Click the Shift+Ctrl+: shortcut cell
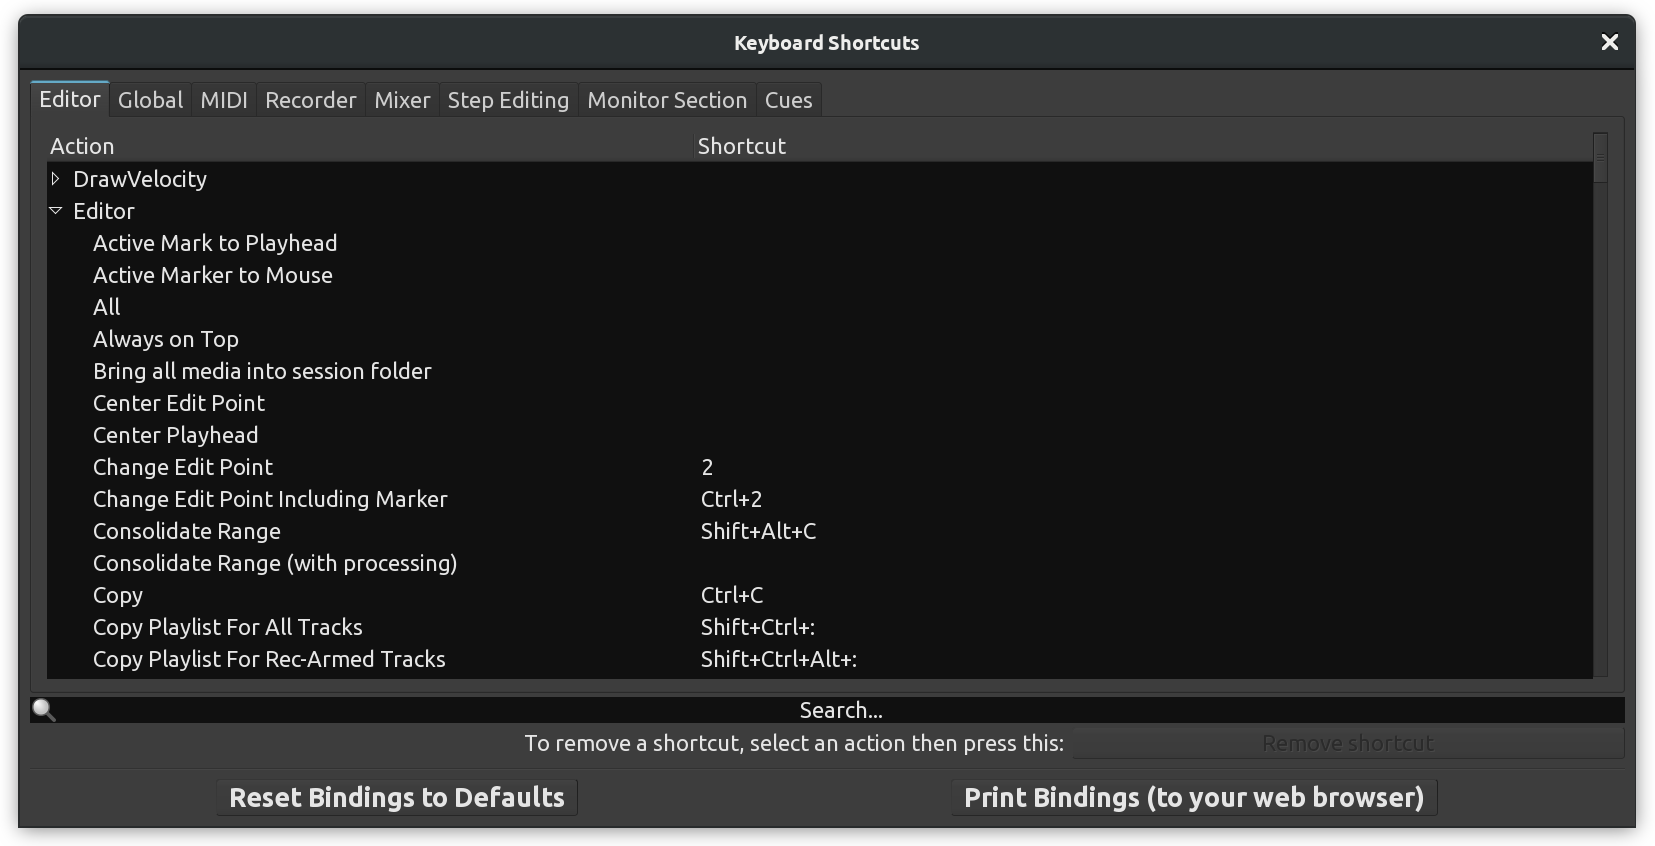This screenshot has width=1655, height=846. click(758, 627)
